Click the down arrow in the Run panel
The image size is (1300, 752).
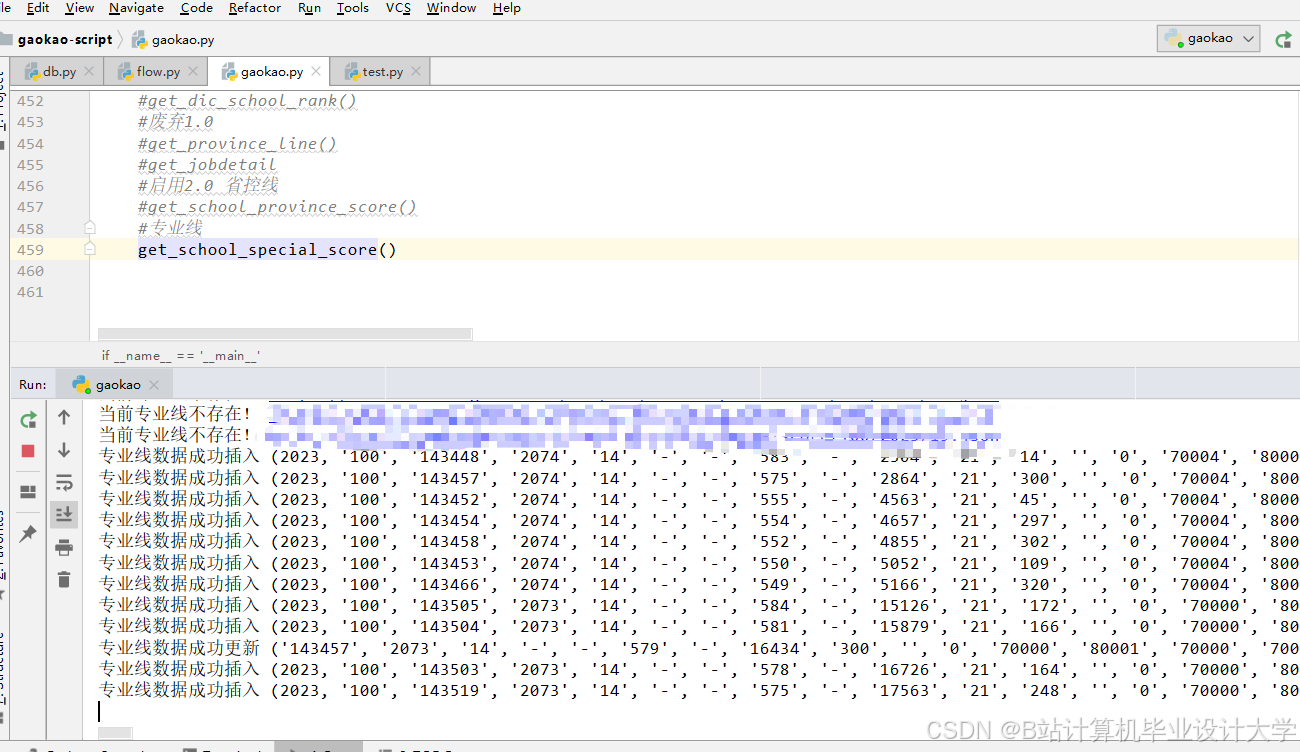(64, 450)
